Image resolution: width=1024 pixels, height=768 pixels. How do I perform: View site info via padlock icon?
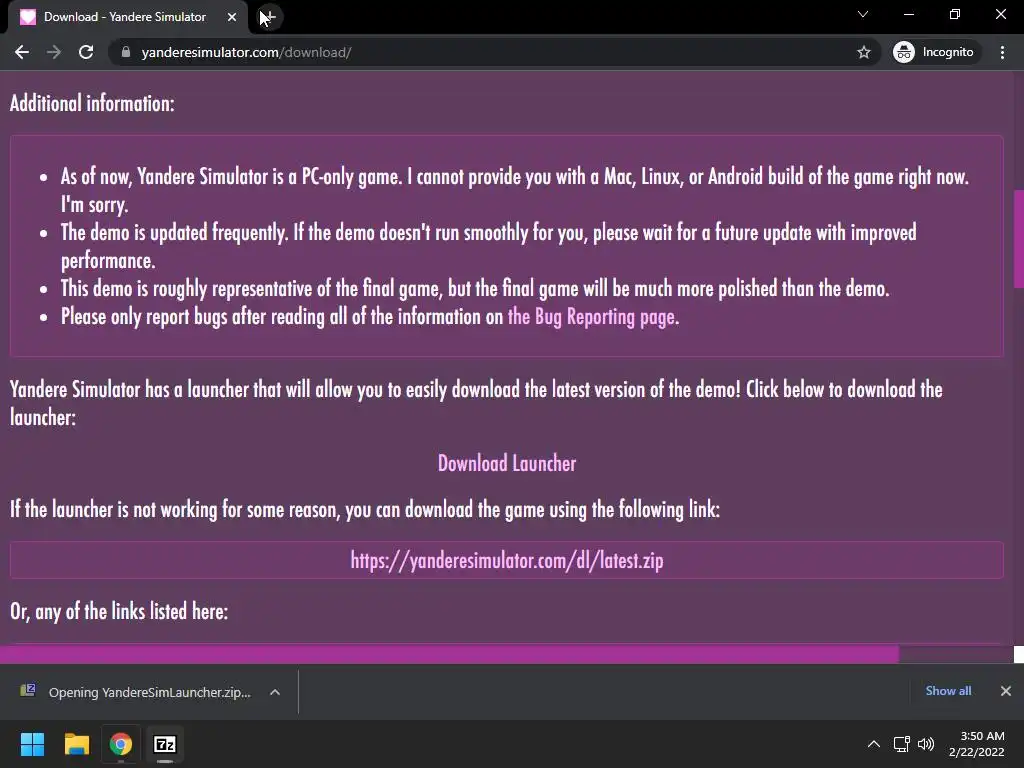[x=126, y=52]
